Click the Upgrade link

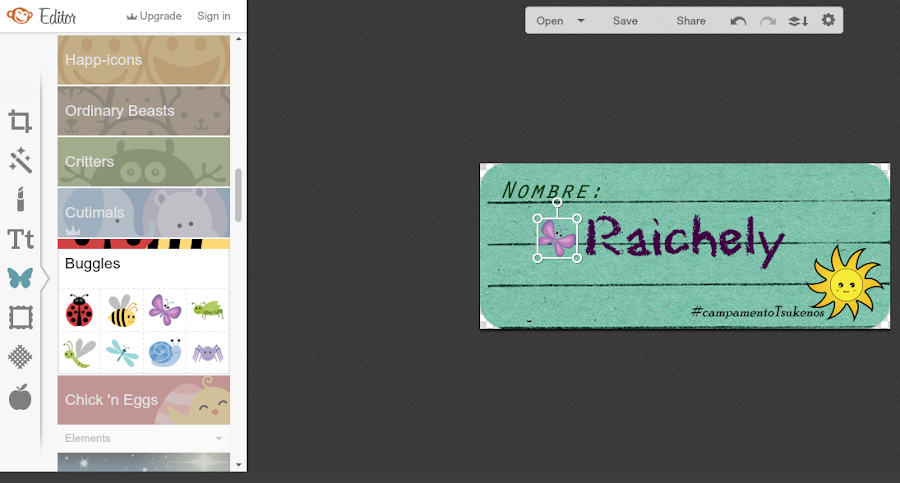tap(154, 16)
